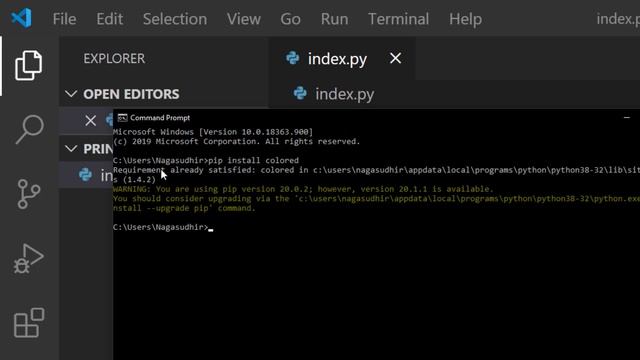Open the File menu
Viewport: 640px width, 360px height.
[64, 19]
